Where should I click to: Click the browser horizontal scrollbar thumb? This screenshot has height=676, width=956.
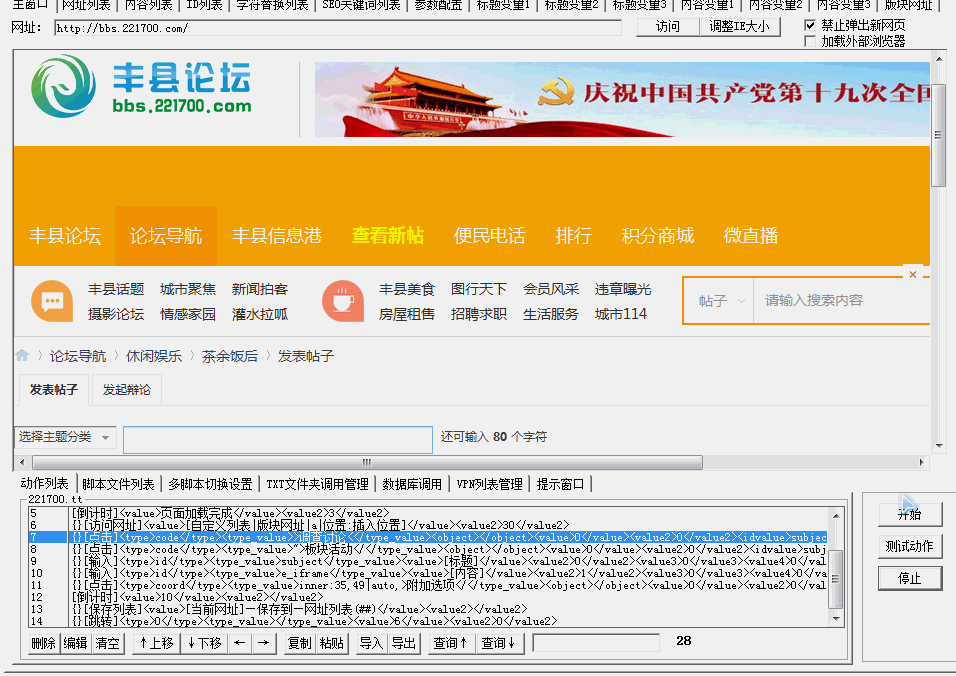coord(367,462)
